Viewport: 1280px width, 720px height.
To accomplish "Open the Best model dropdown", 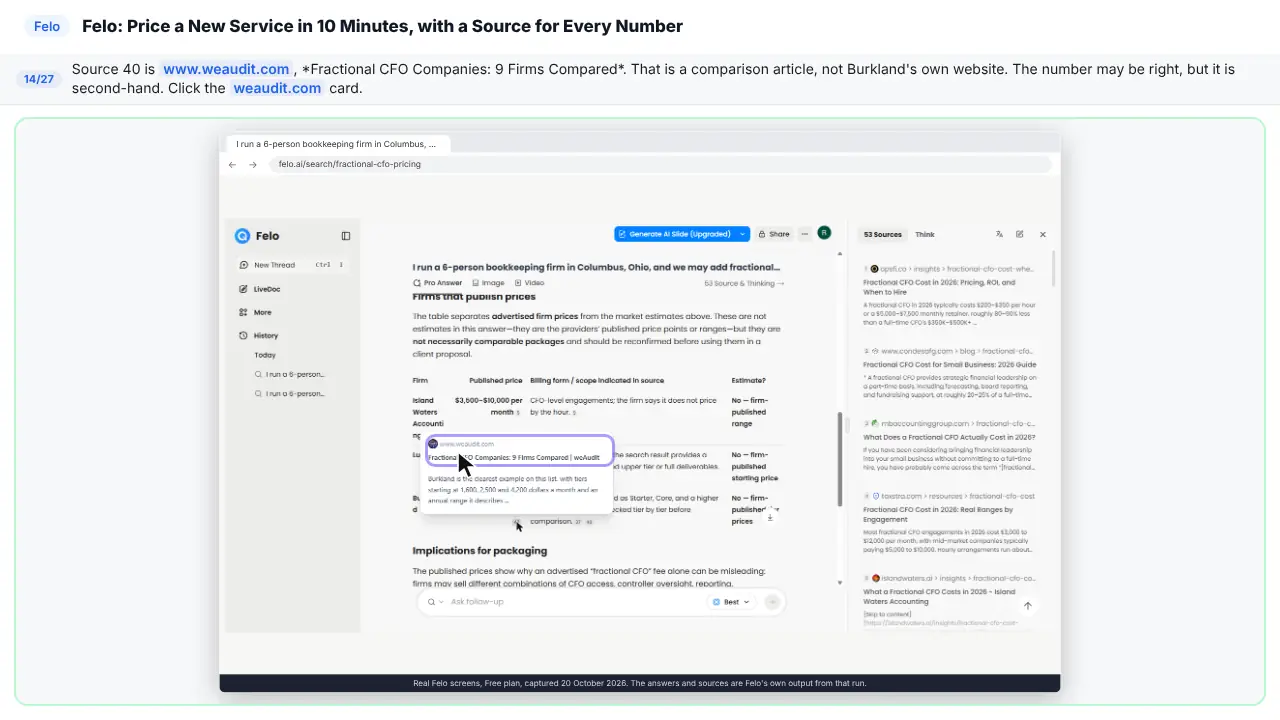I will [731, 602].
